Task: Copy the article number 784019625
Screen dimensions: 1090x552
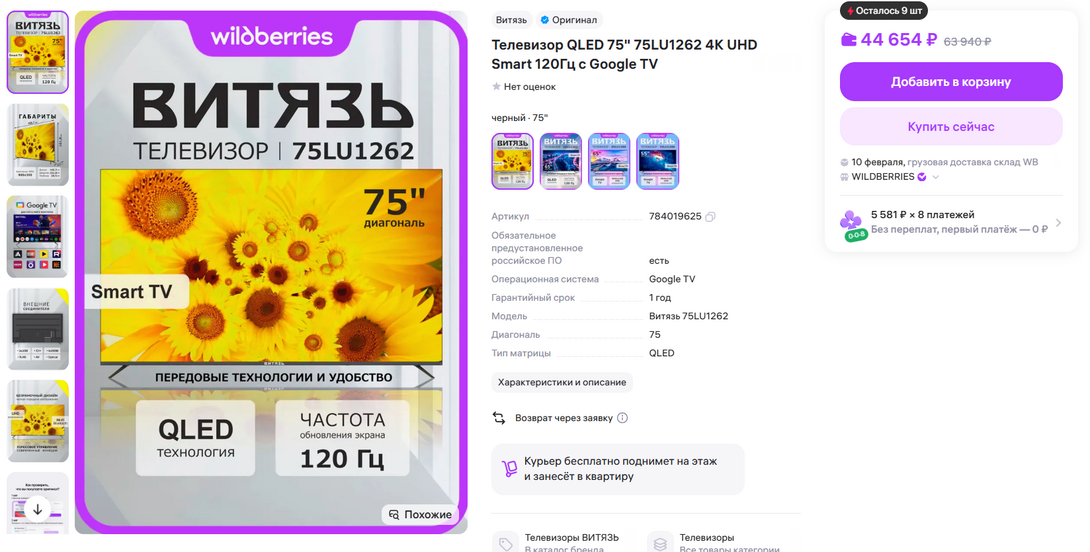Action: point(710,217)
